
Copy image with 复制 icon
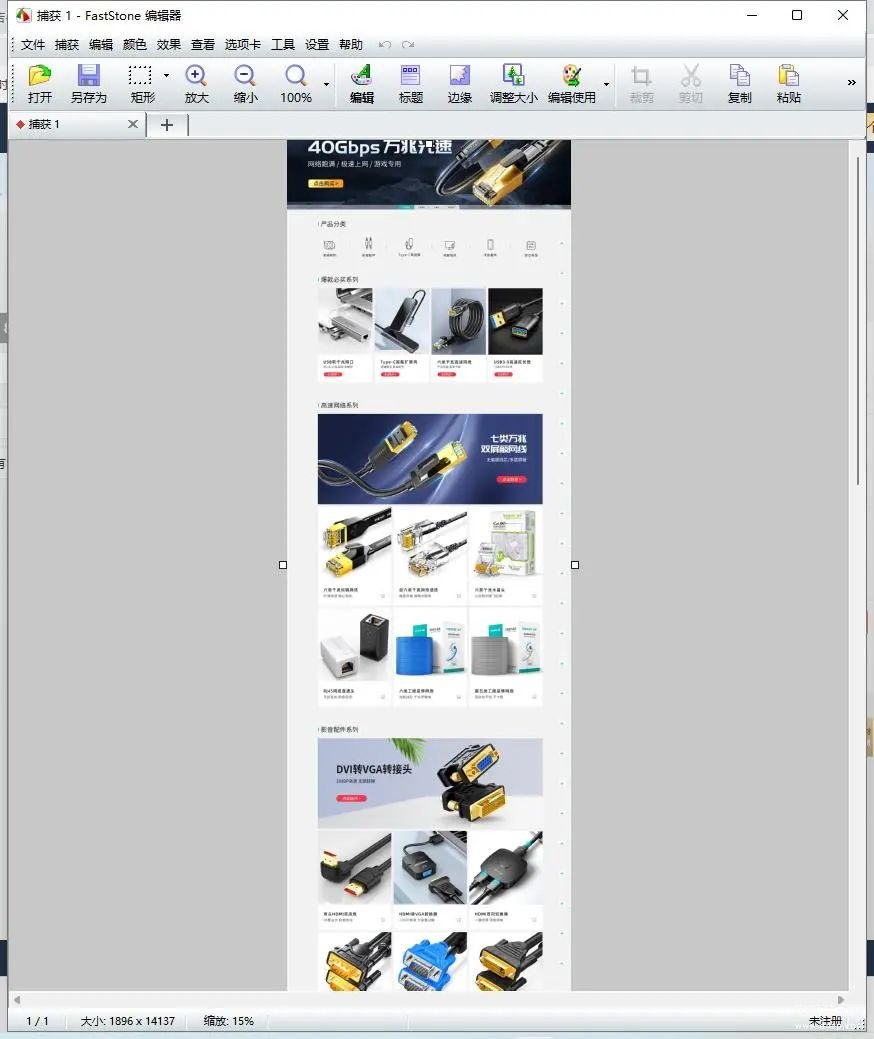(x=739, y=83)
